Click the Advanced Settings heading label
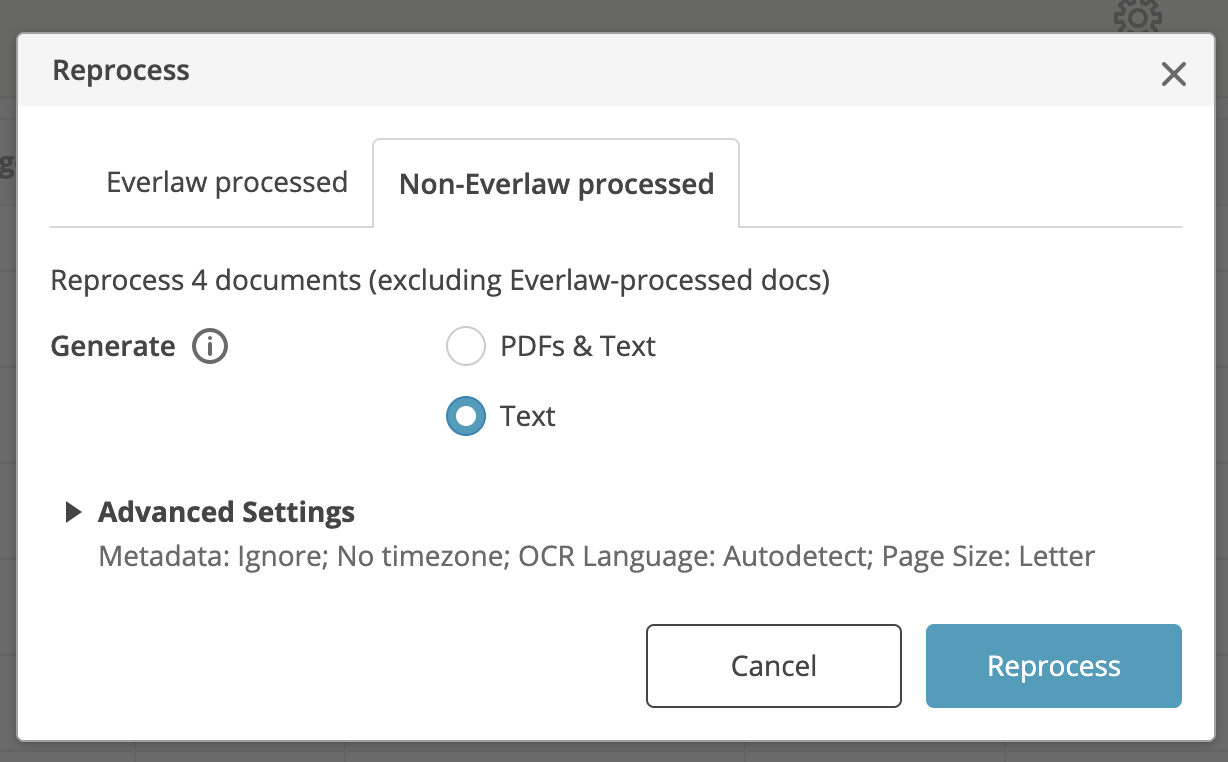Image resolution: width=1228 pixels, height=762 pixels. (x=226, y=513)
